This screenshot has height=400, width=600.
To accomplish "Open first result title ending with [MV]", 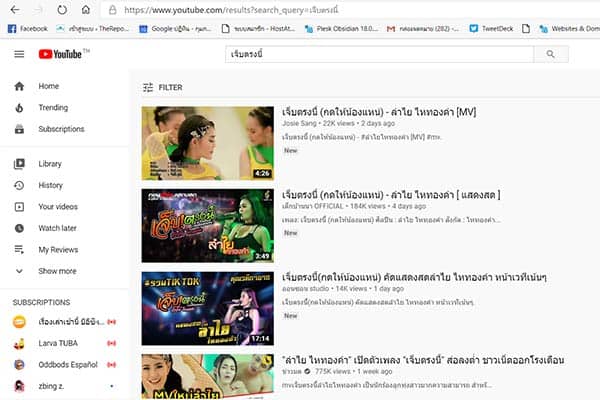I will 379,112.
